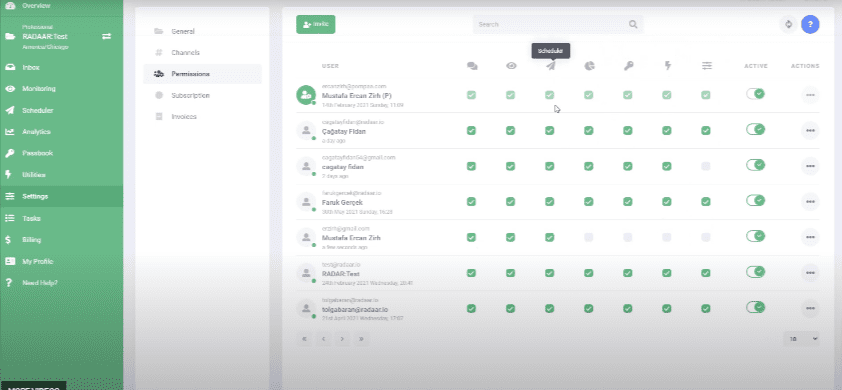This screenshot has height=390, width=842.
Task: Open actions menu for Mustafa Ercan Zirh (gmail)
Action: 810,237
